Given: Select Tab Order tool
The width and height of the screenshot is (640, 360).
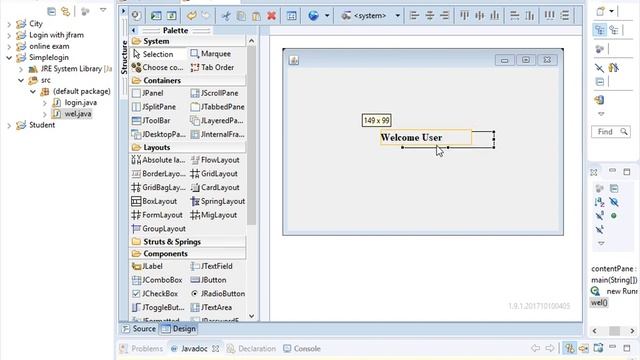Looking at the screenshot, I should pyautogui.click(x=212, y=67).
